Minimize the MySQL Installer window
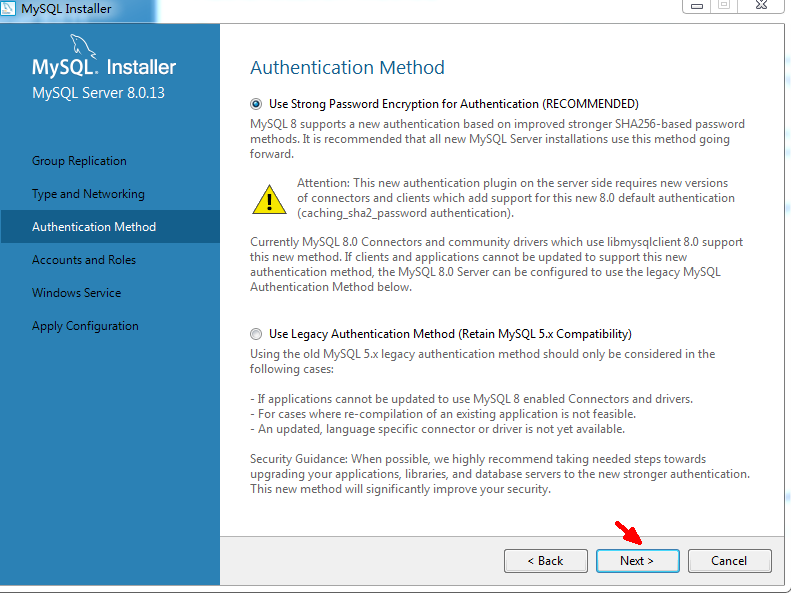 [x=697, y=6]
